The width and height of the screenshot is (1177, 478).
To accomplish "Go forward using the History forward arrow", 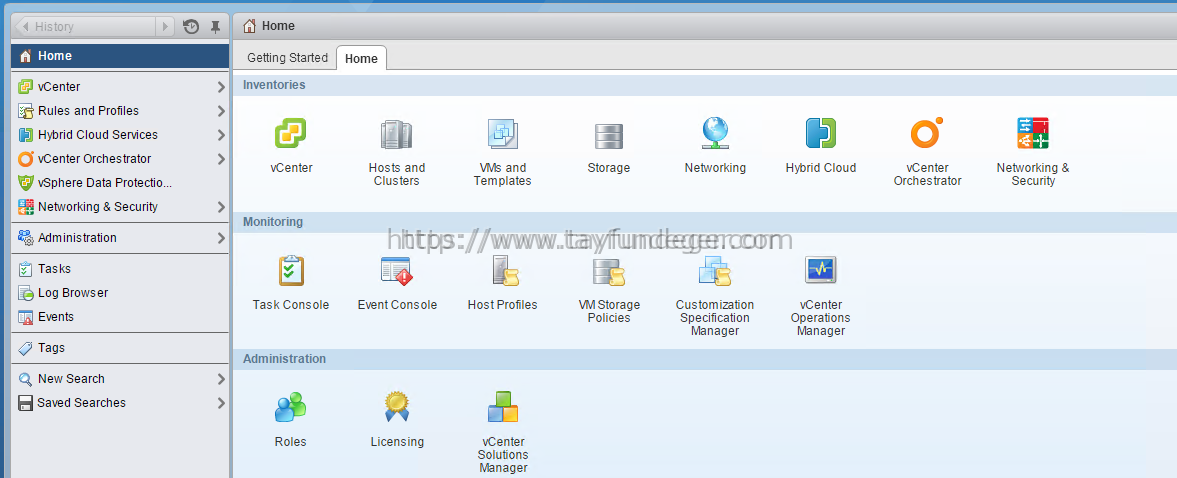I will tap(165, 26).
